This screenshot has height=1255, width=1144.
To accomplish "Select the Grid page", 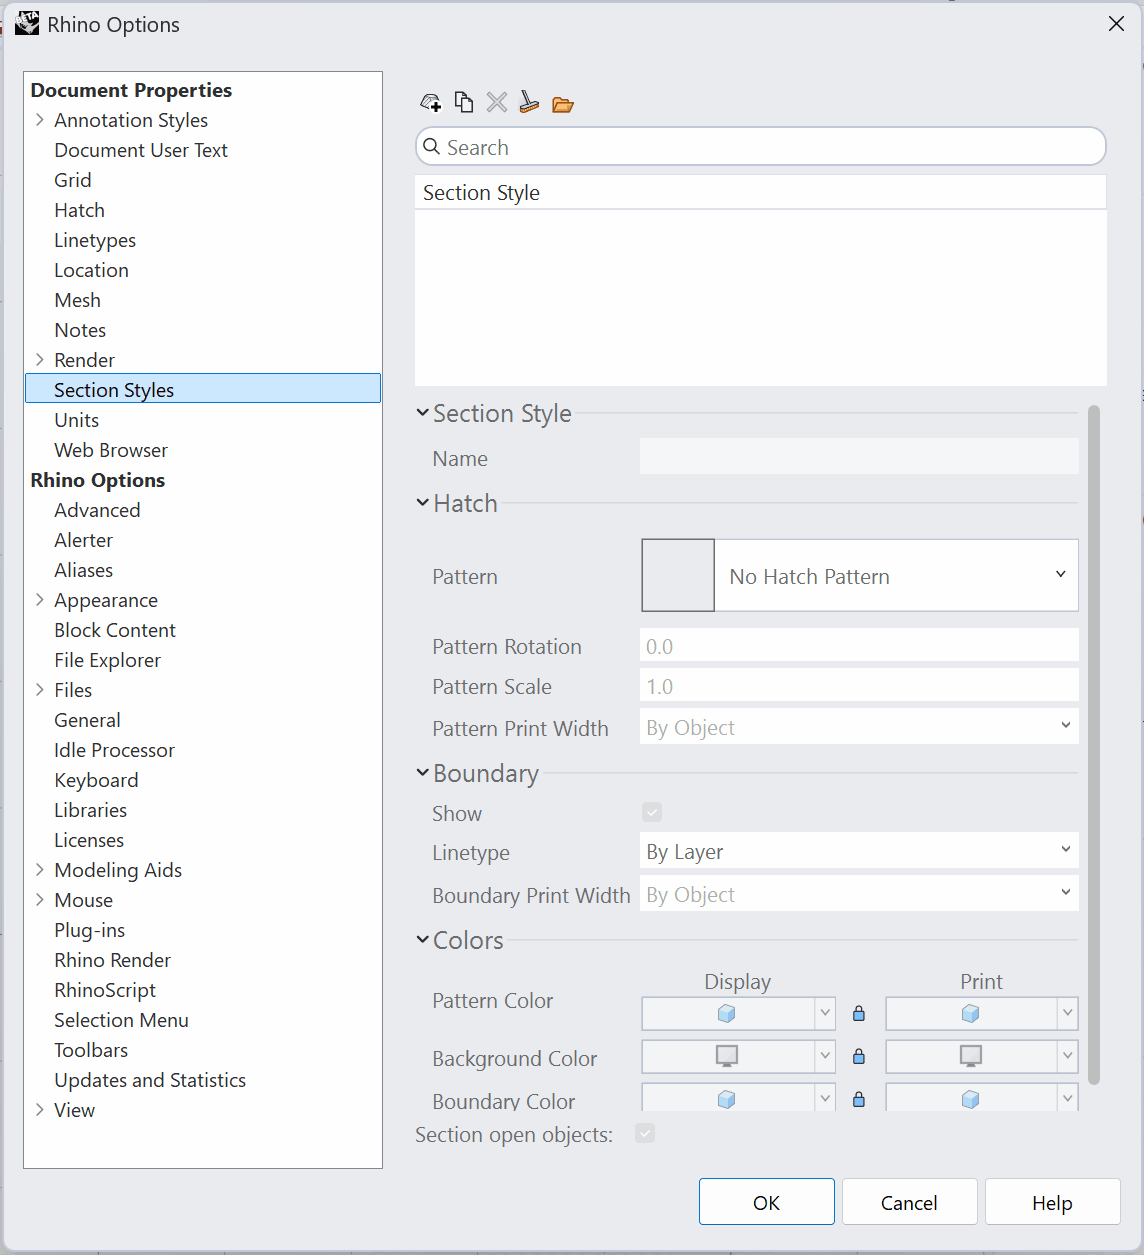I will [73, 180].
